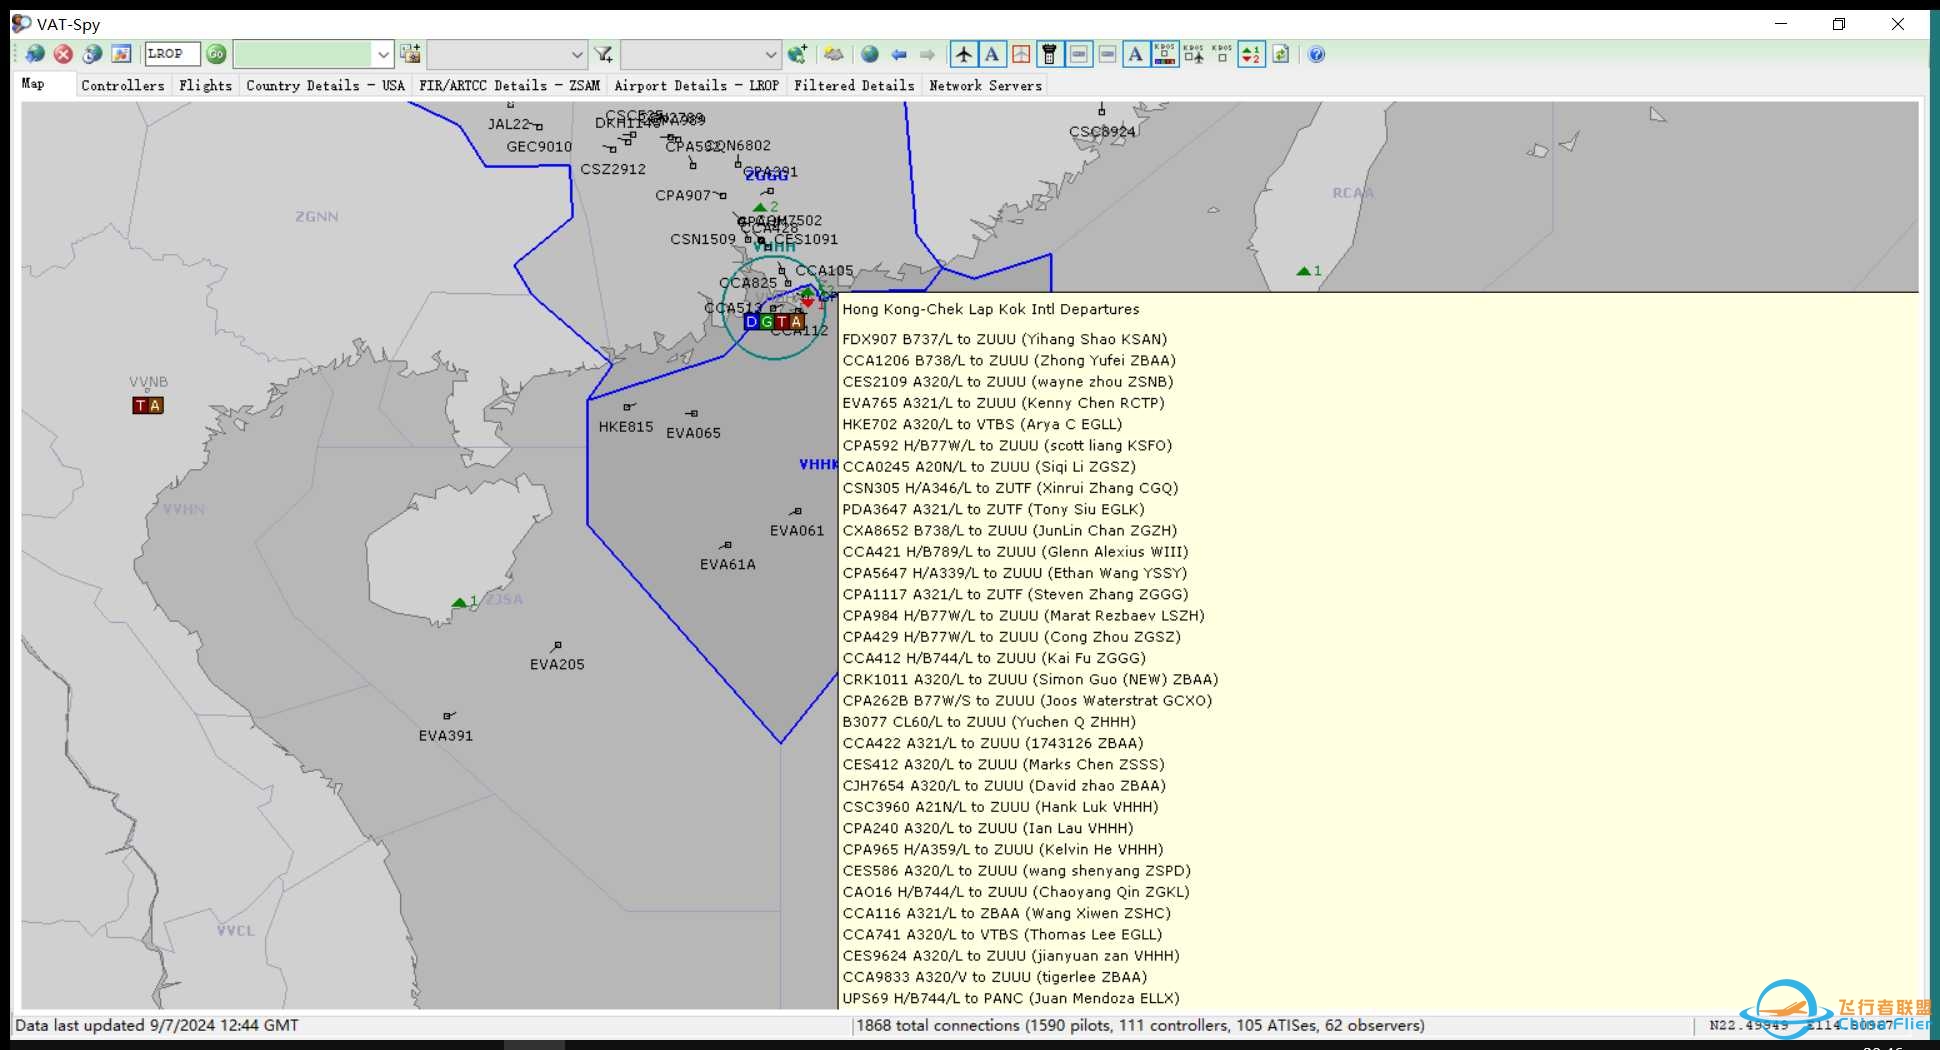Click the icon right of green combo box
The height and width of the screenshot is (1050, 1940).
(x=410, y=54)
